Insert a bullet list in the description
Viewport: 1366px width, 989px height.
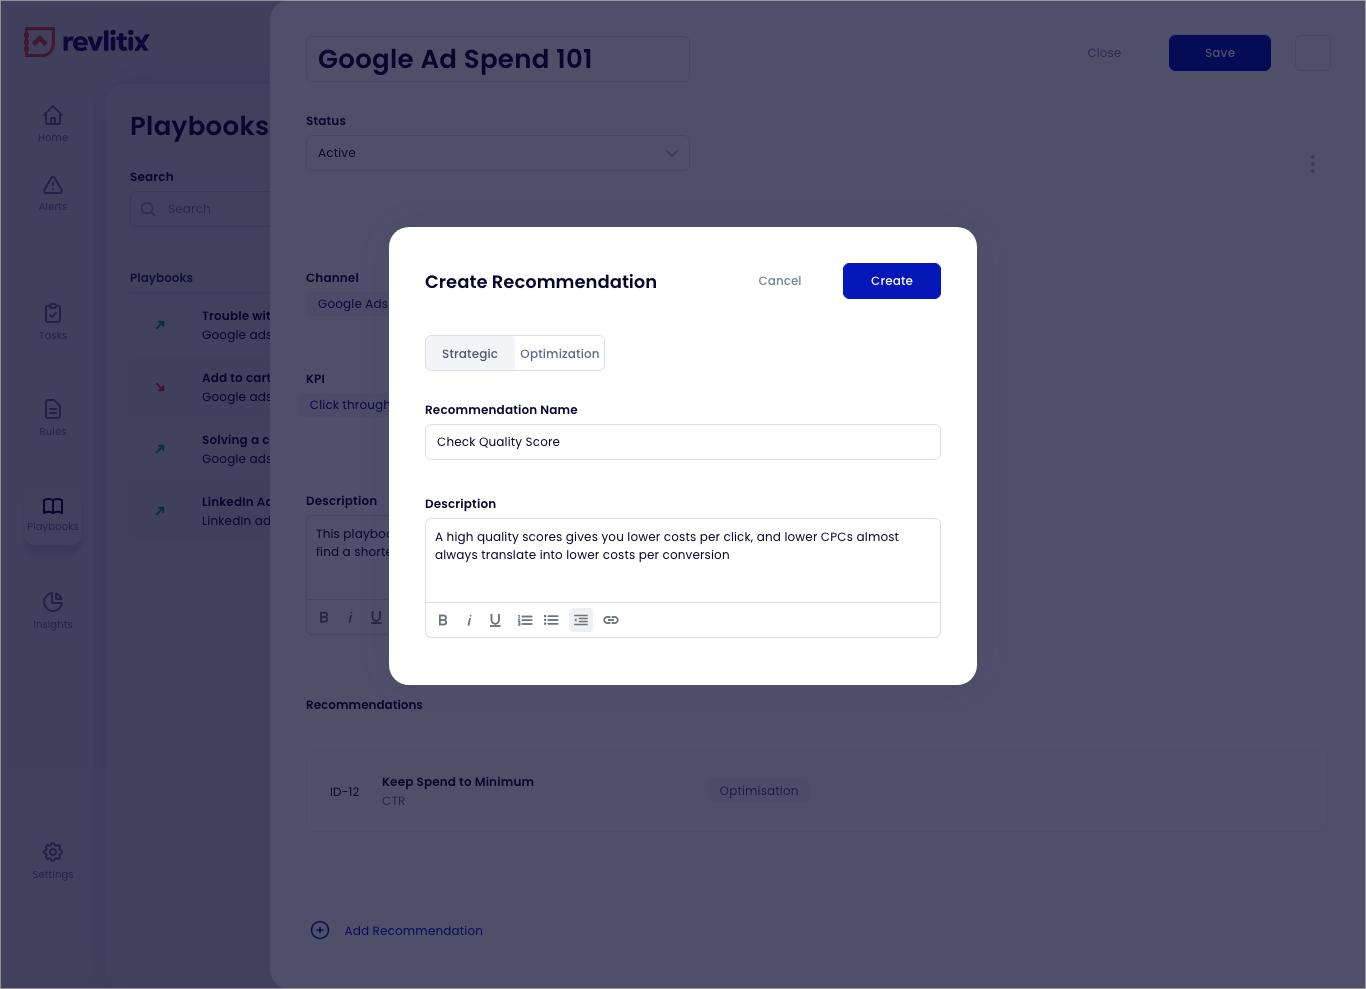pos(551,620)
